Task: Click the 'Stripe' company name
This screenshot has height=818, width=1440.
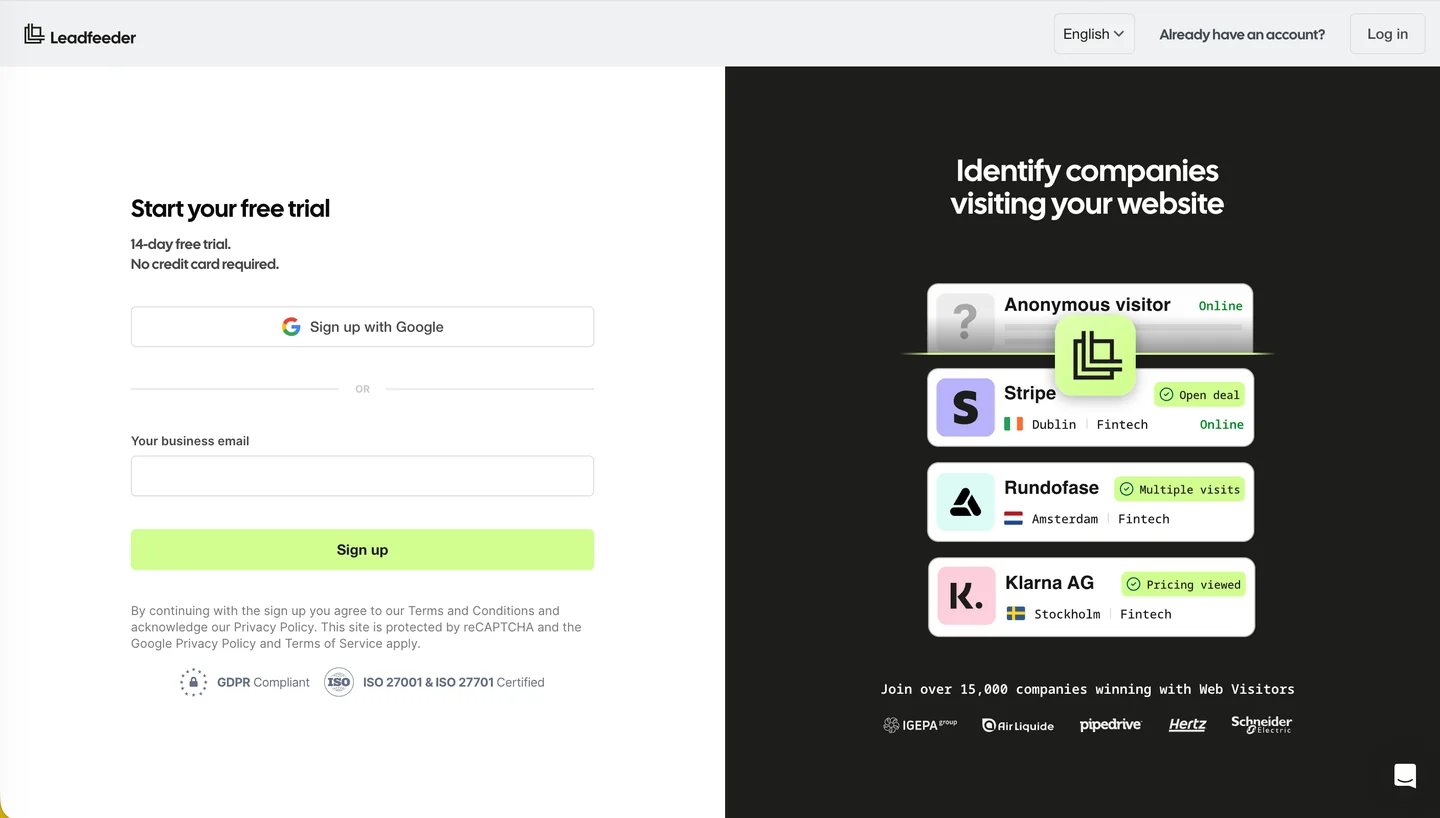Action: (x=1030, y=393)
